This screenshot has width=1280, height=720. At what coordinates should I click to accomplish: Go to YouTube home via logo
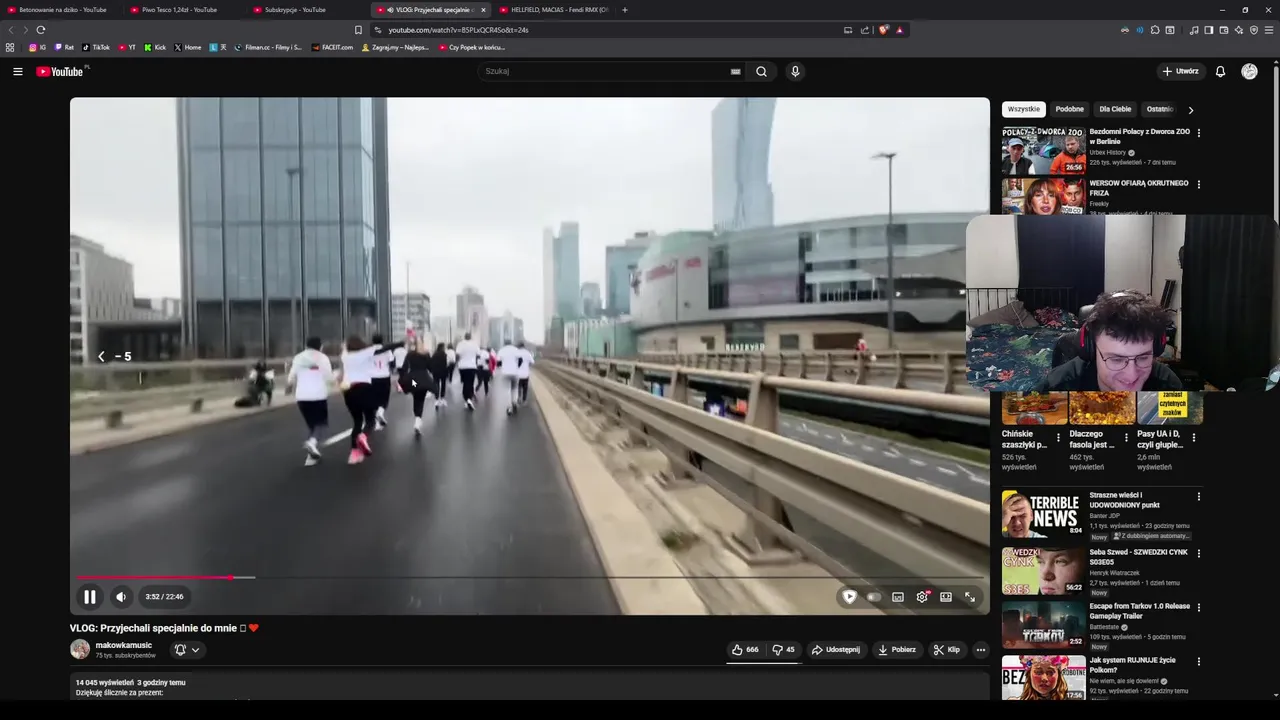tap(60, 71)
